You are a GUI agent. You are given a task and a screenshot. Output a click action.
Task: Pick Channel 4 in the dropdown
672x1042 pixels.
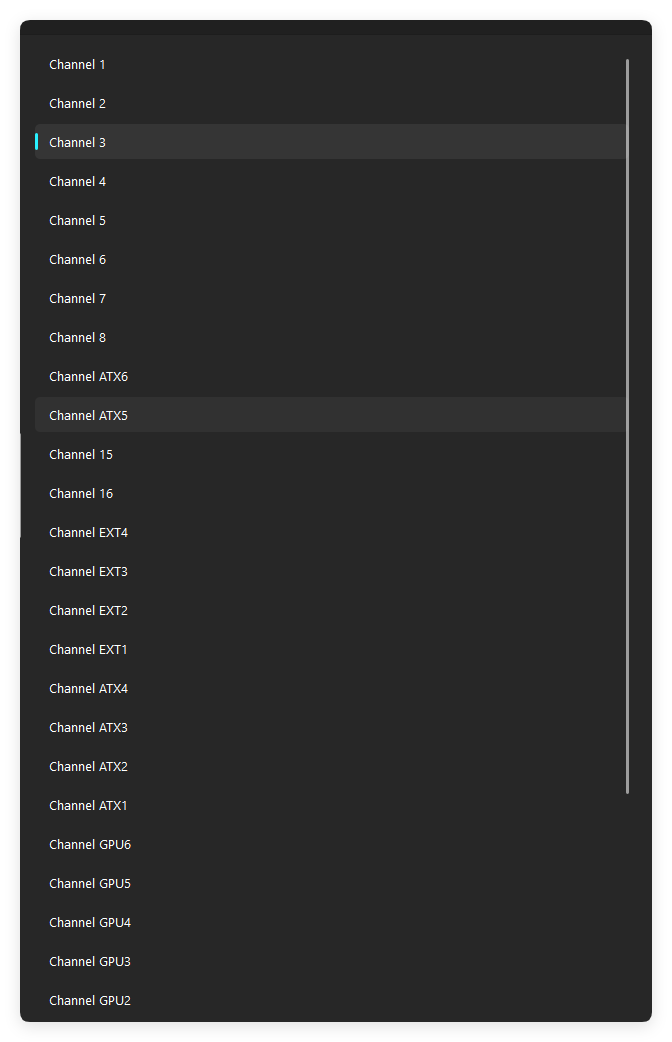point(332,181)
